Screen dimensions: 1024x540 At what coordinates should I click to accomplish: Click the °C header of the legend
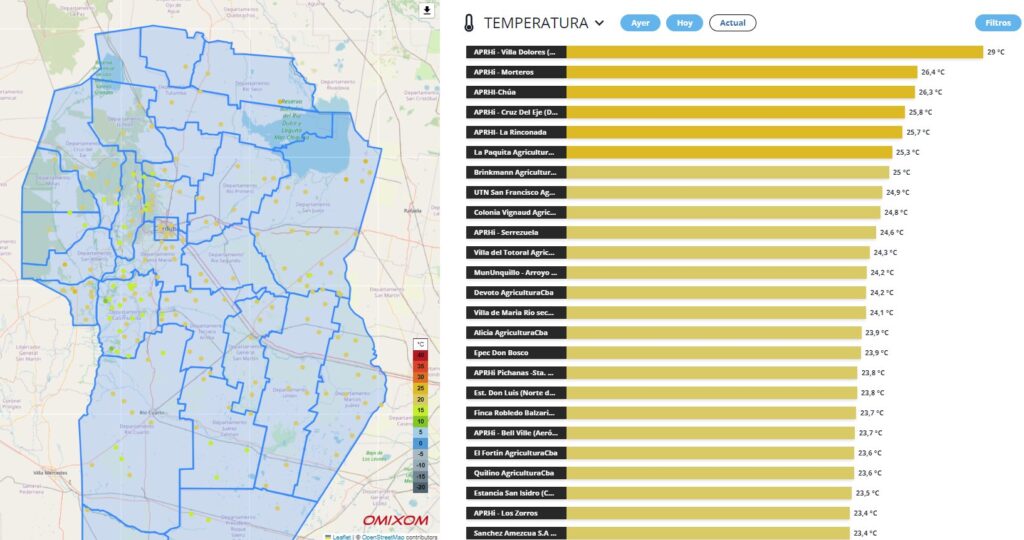pyautogui.click(x=421, y=344)
